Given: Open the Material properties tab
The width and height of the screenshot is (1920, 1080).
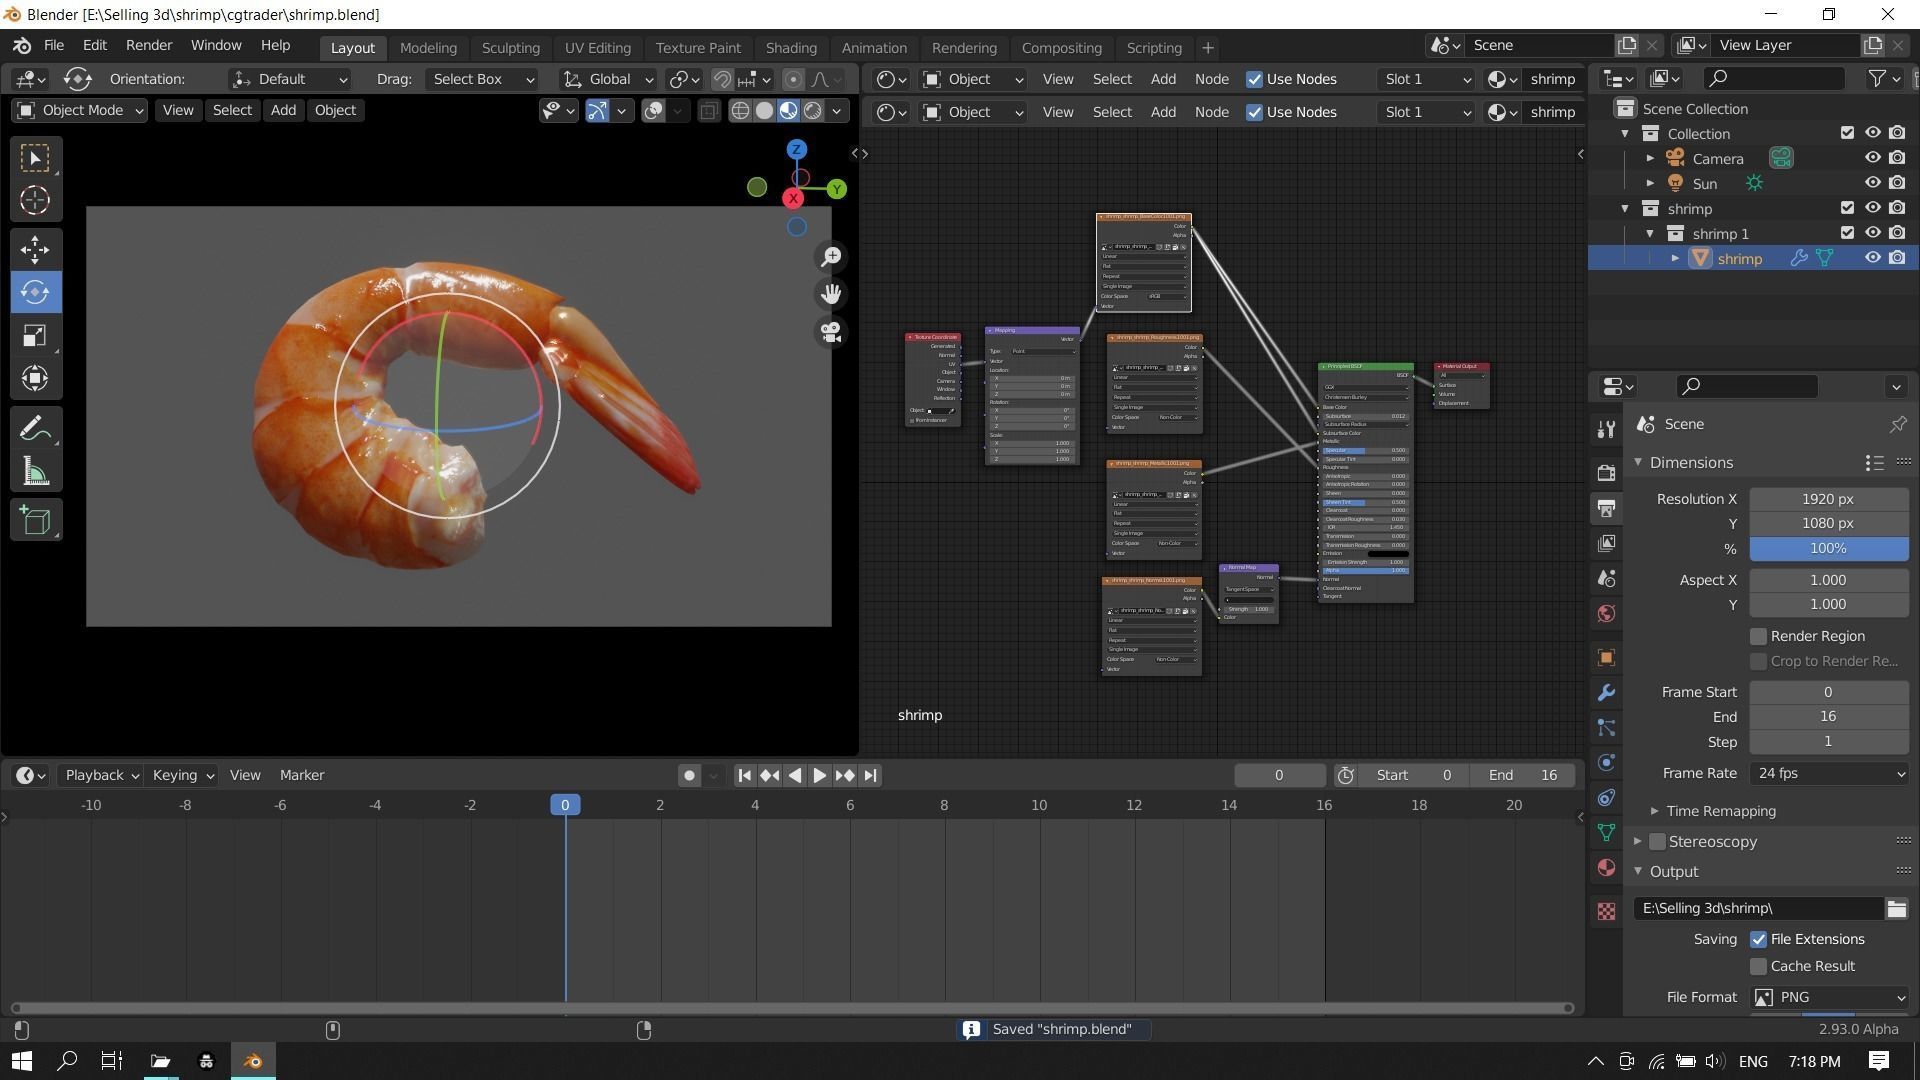Looking at the screenshot, I should [1606, 867].
